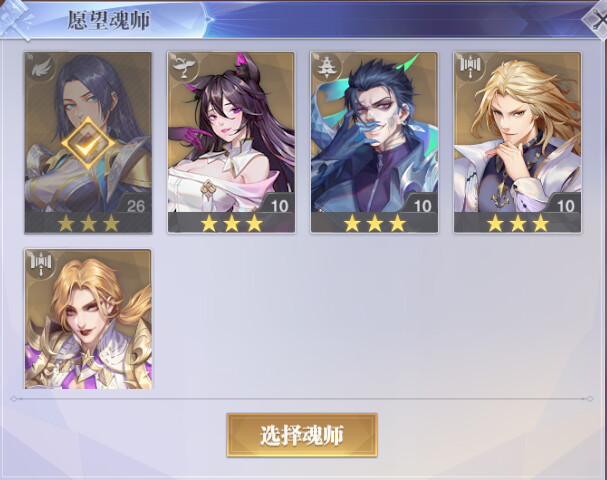Uncheck the golden diamond checkmark on first card
The height and width of the screenshot is (480, 607).
tap(88, 143)
